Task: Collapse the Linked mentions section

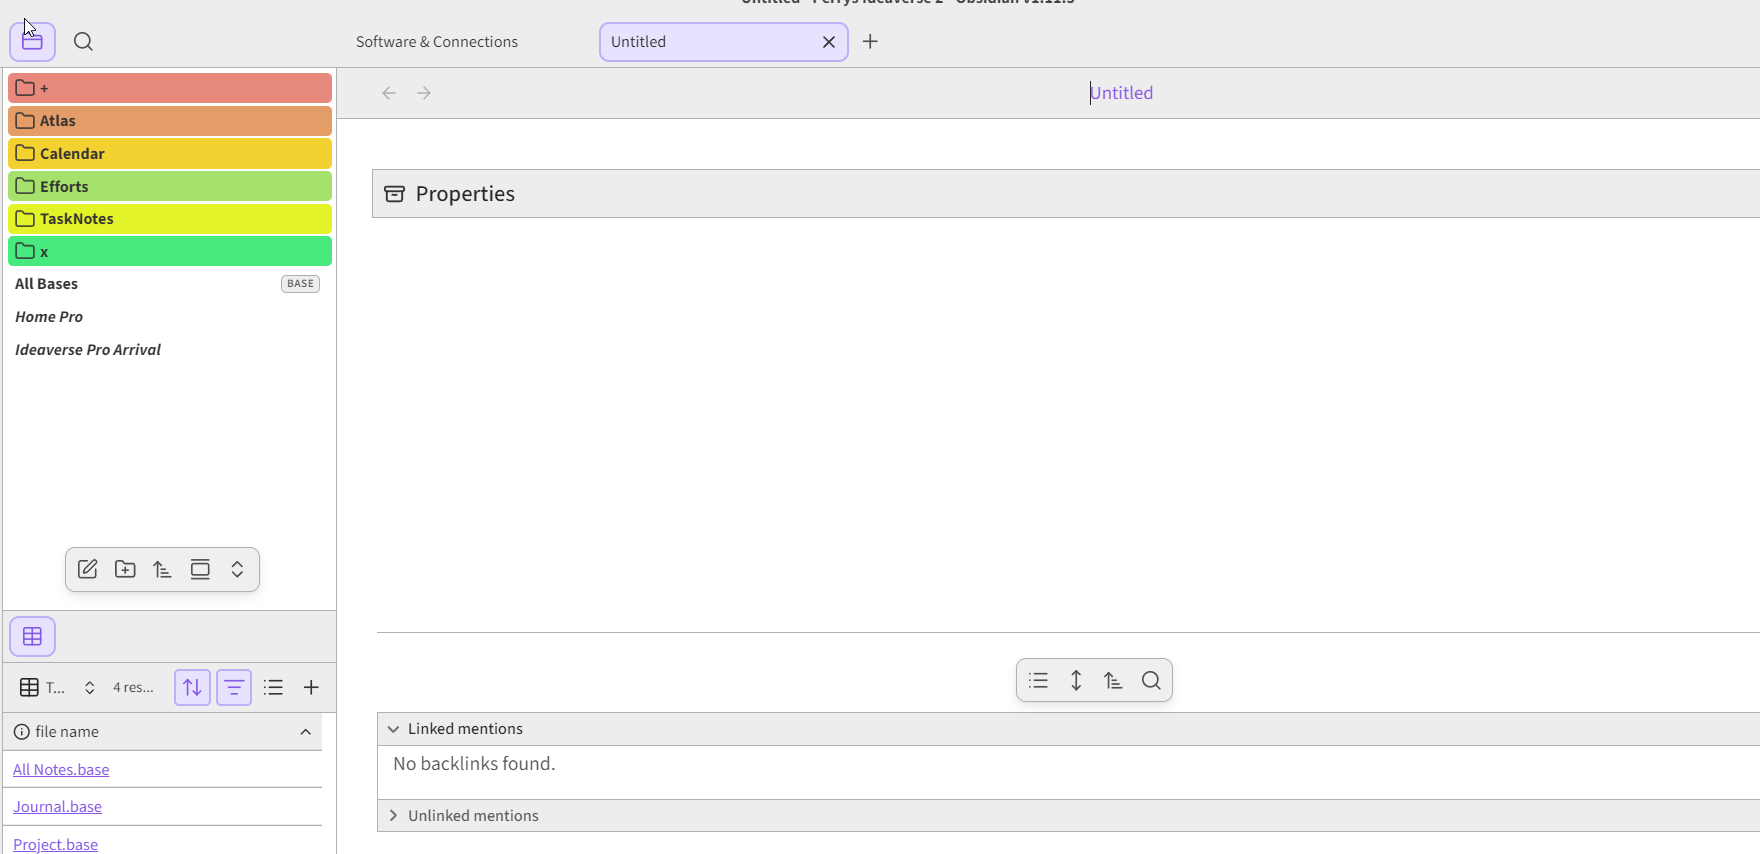Action: (x=393, y=729)
